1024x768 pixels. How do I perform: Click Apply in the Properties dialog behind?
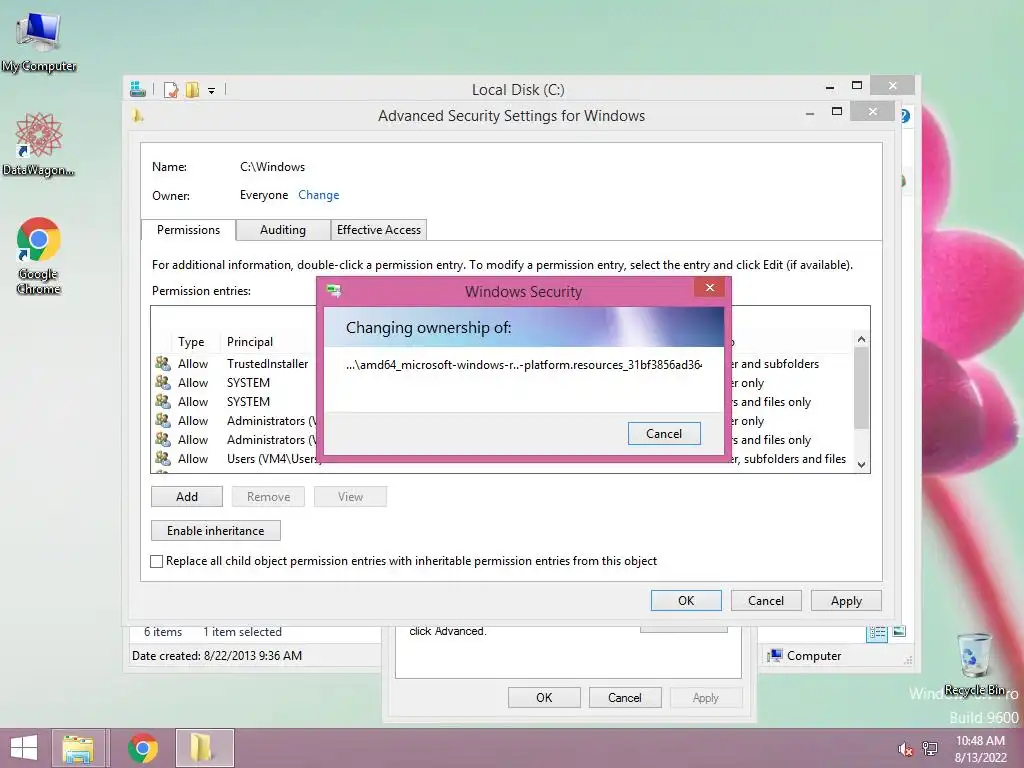tap(706, 697)
